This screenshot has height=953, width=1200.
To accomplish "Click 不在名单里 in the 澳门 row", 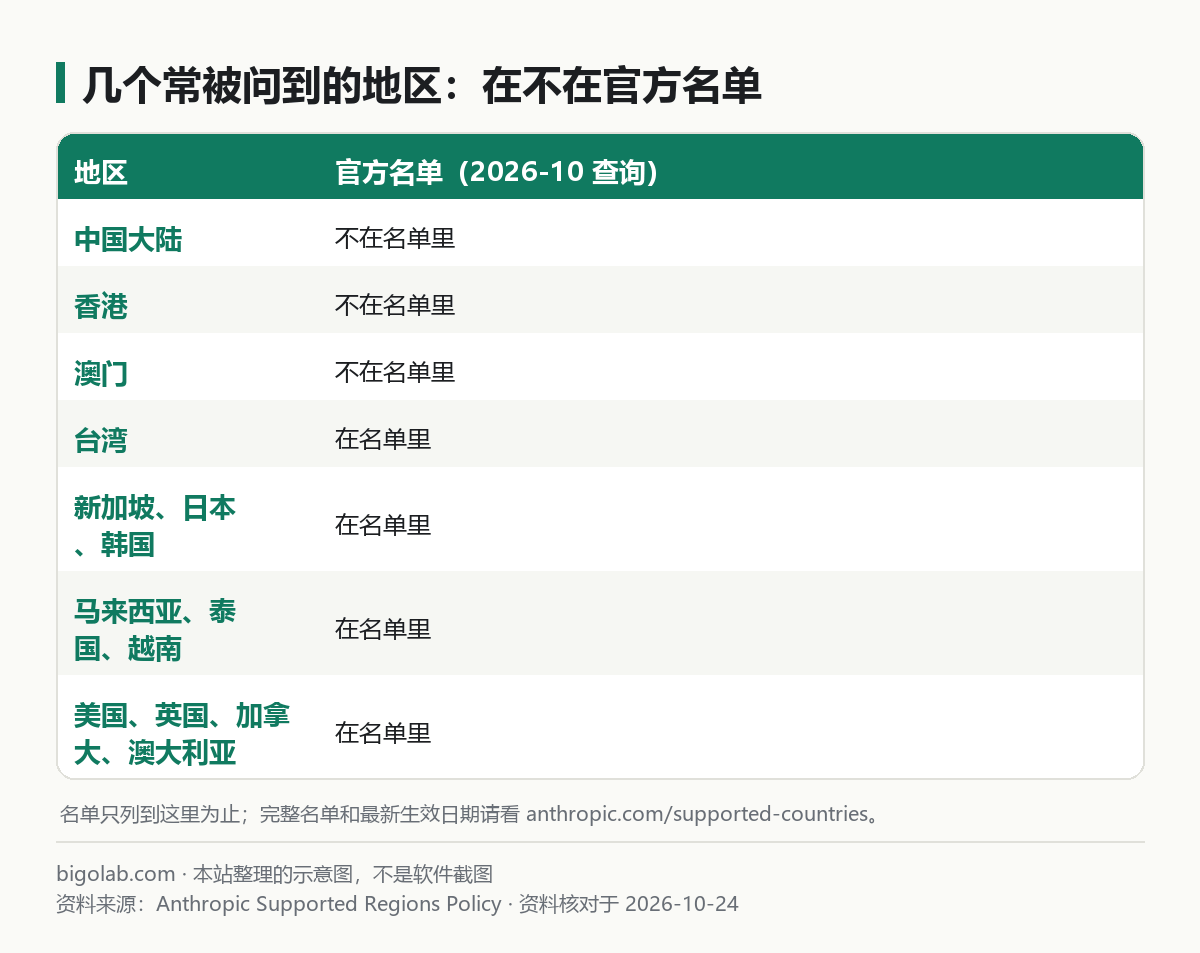I will pyautogui.click(x=395, y=373).
